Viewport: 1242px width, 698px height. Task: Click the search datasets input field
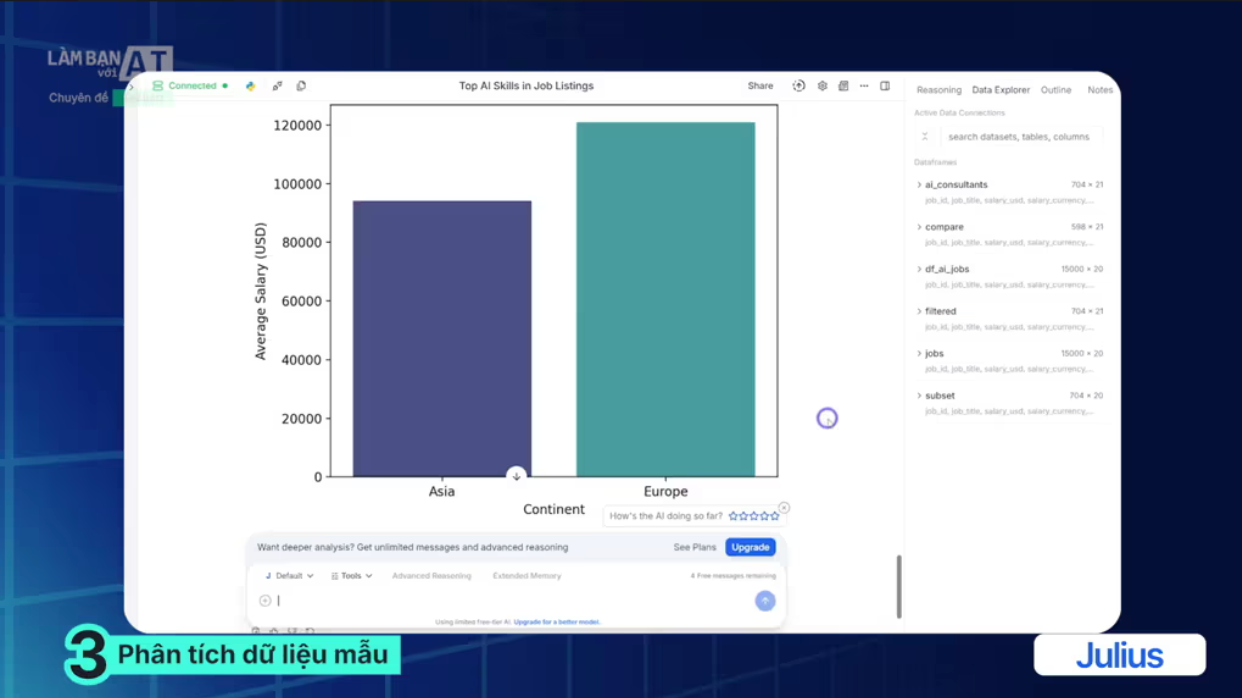pos(1018,137)
